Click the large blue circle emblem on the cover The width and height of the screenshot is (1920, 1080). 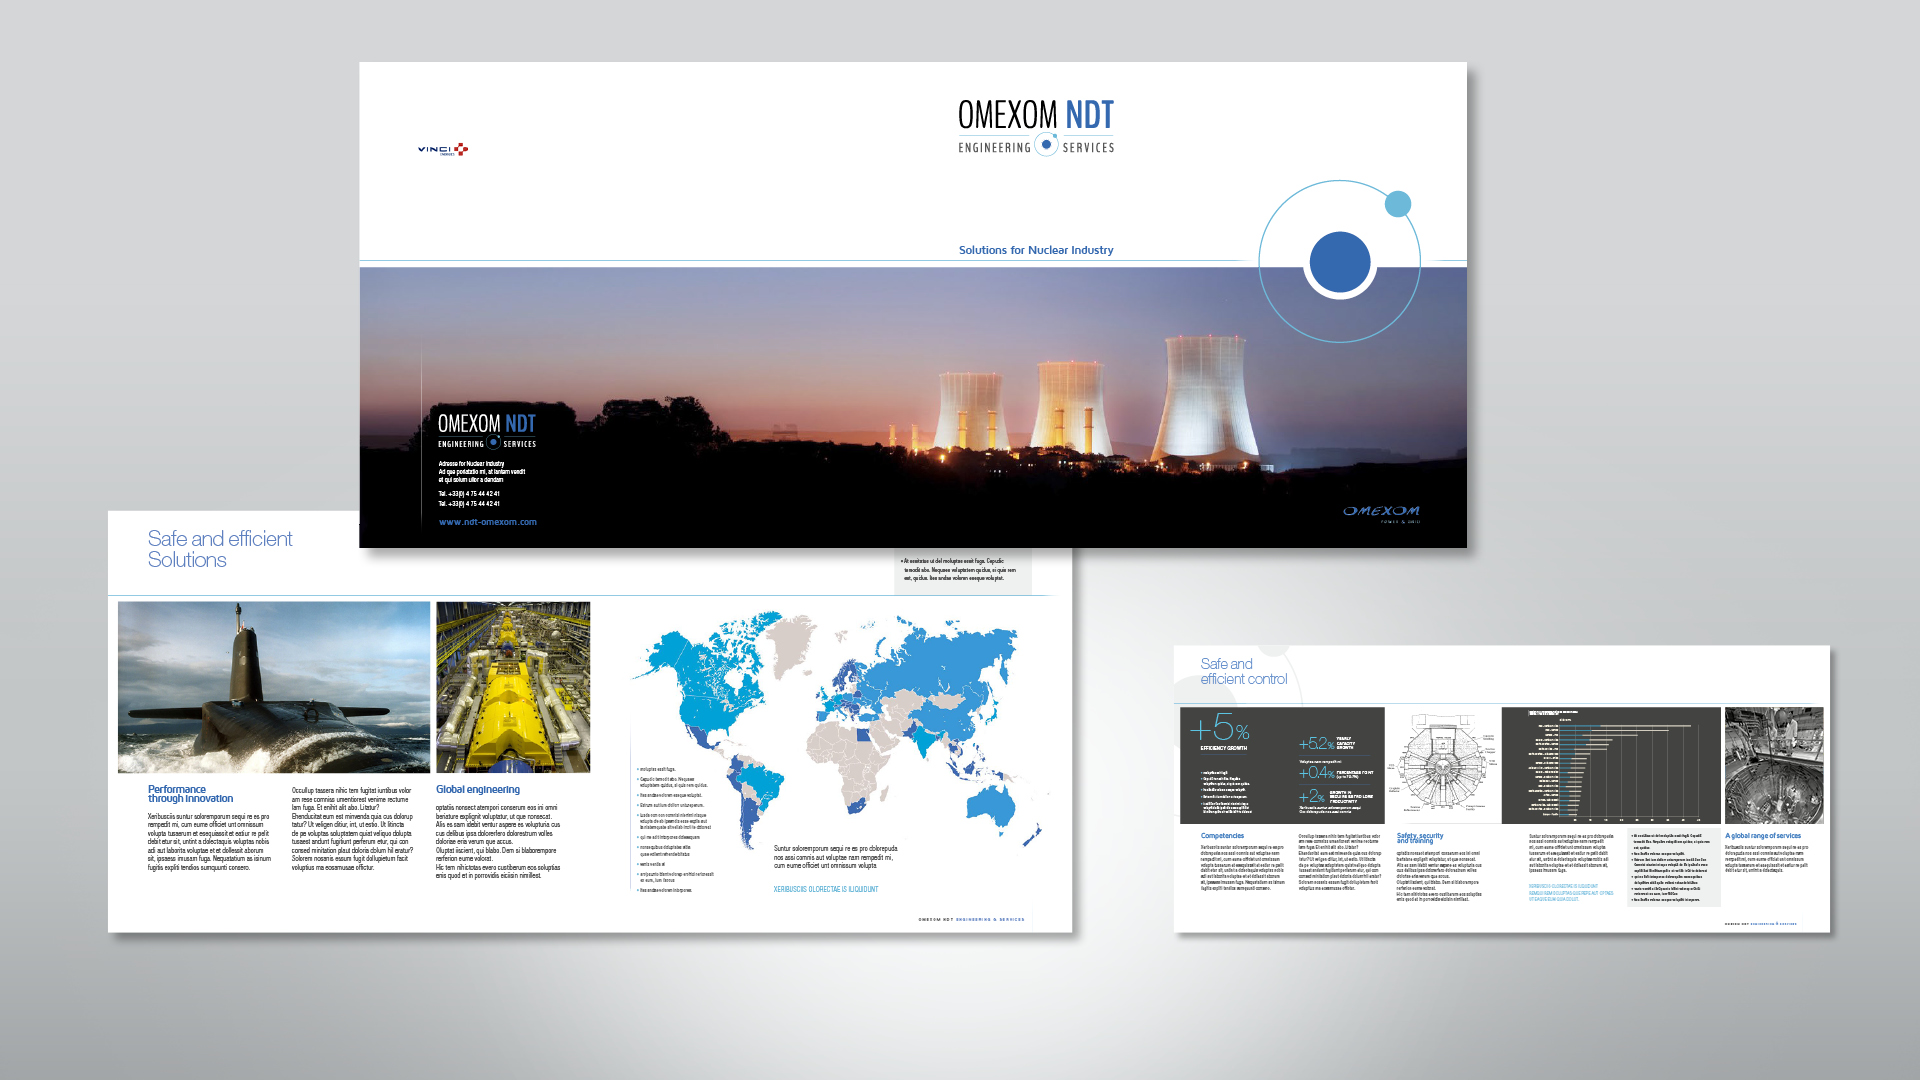(1340, 262)
